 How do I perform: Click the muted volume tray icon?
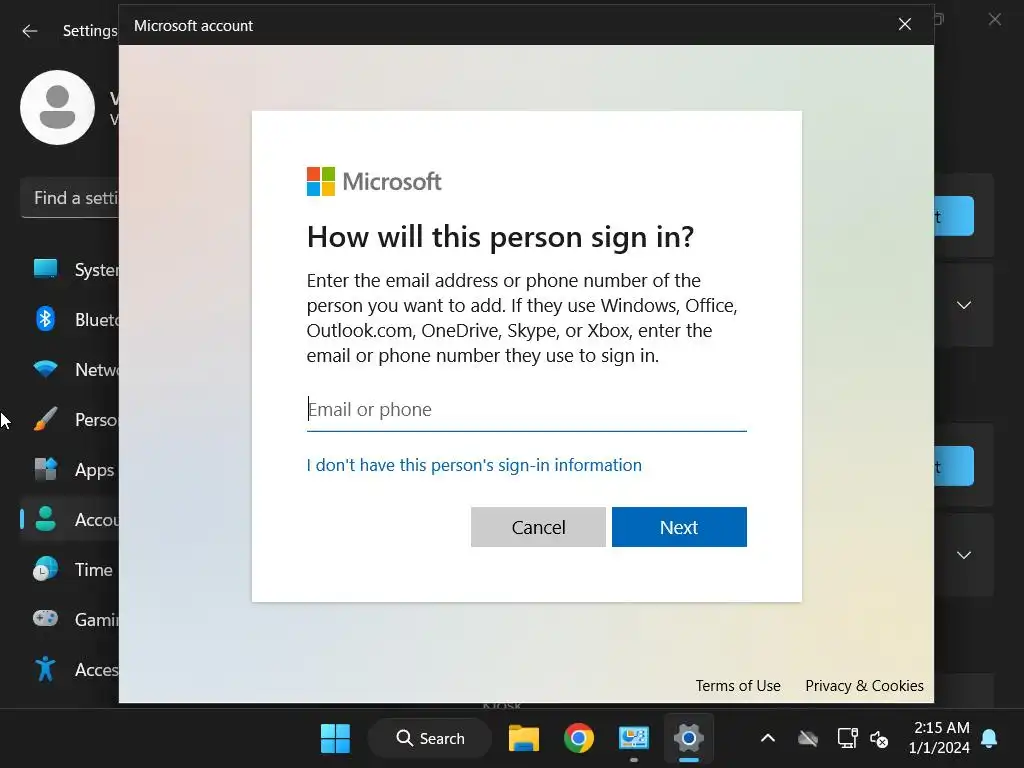879,739
